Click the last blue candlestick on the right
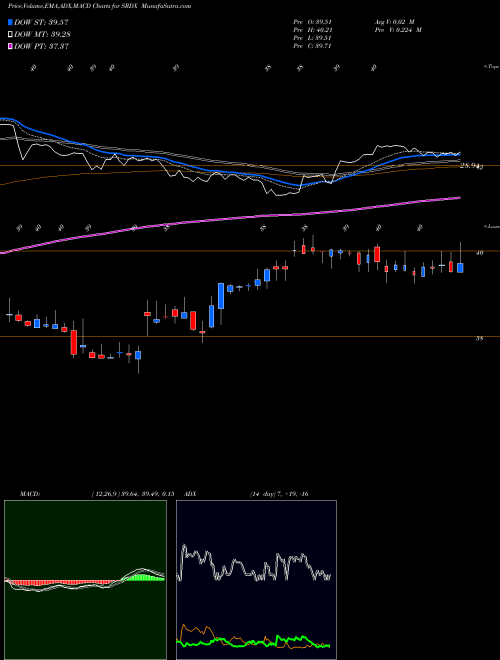This screenshot has width=500, height=660. 460,268
